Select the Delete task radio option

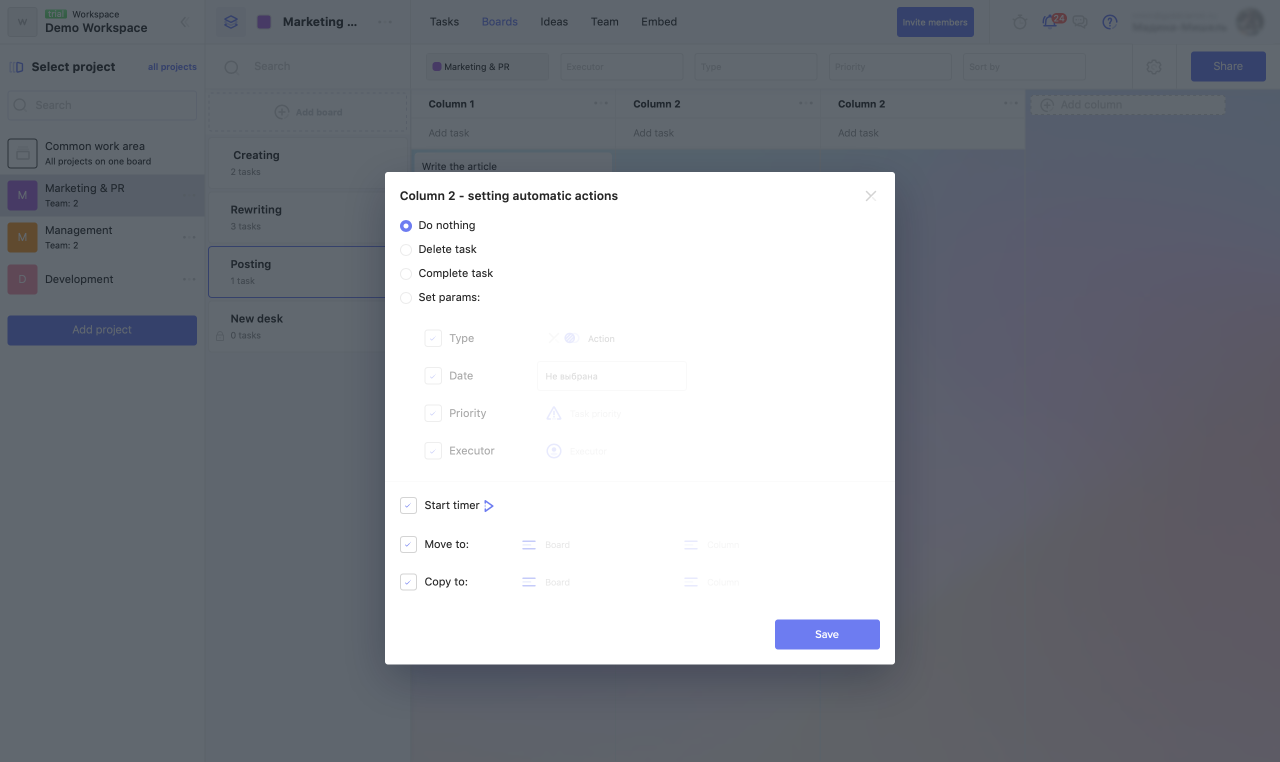(406, 250)
